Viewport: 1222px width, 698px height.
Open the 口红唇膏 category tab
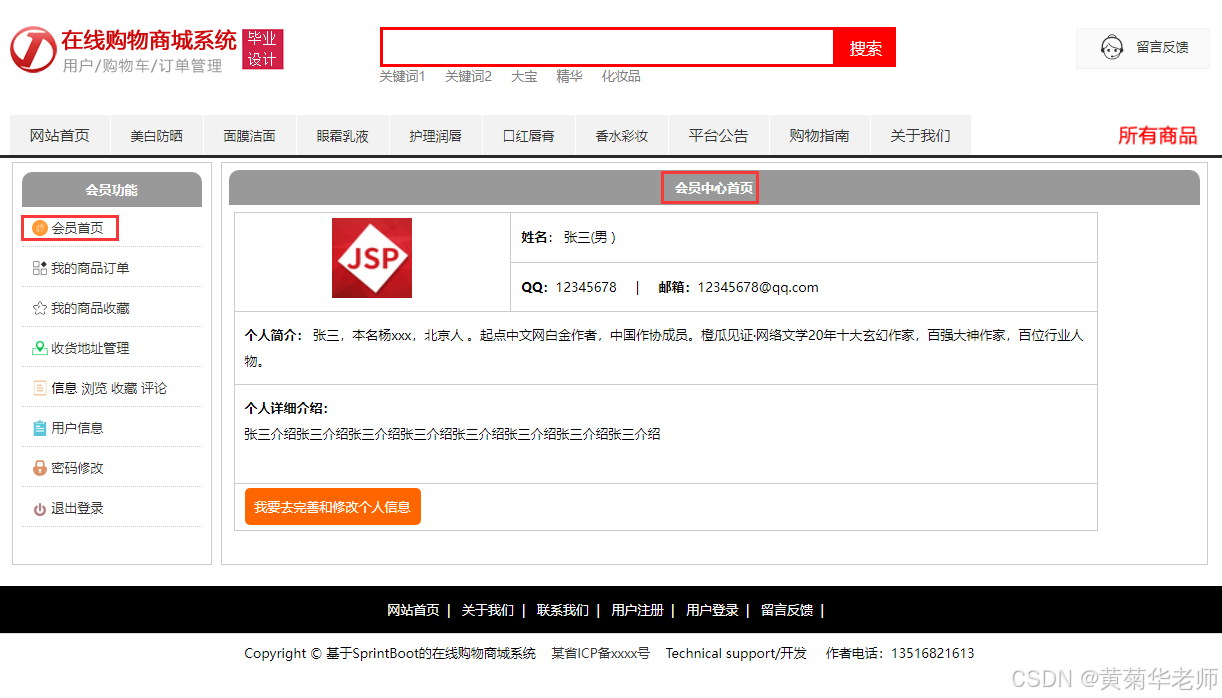[529, 135]
